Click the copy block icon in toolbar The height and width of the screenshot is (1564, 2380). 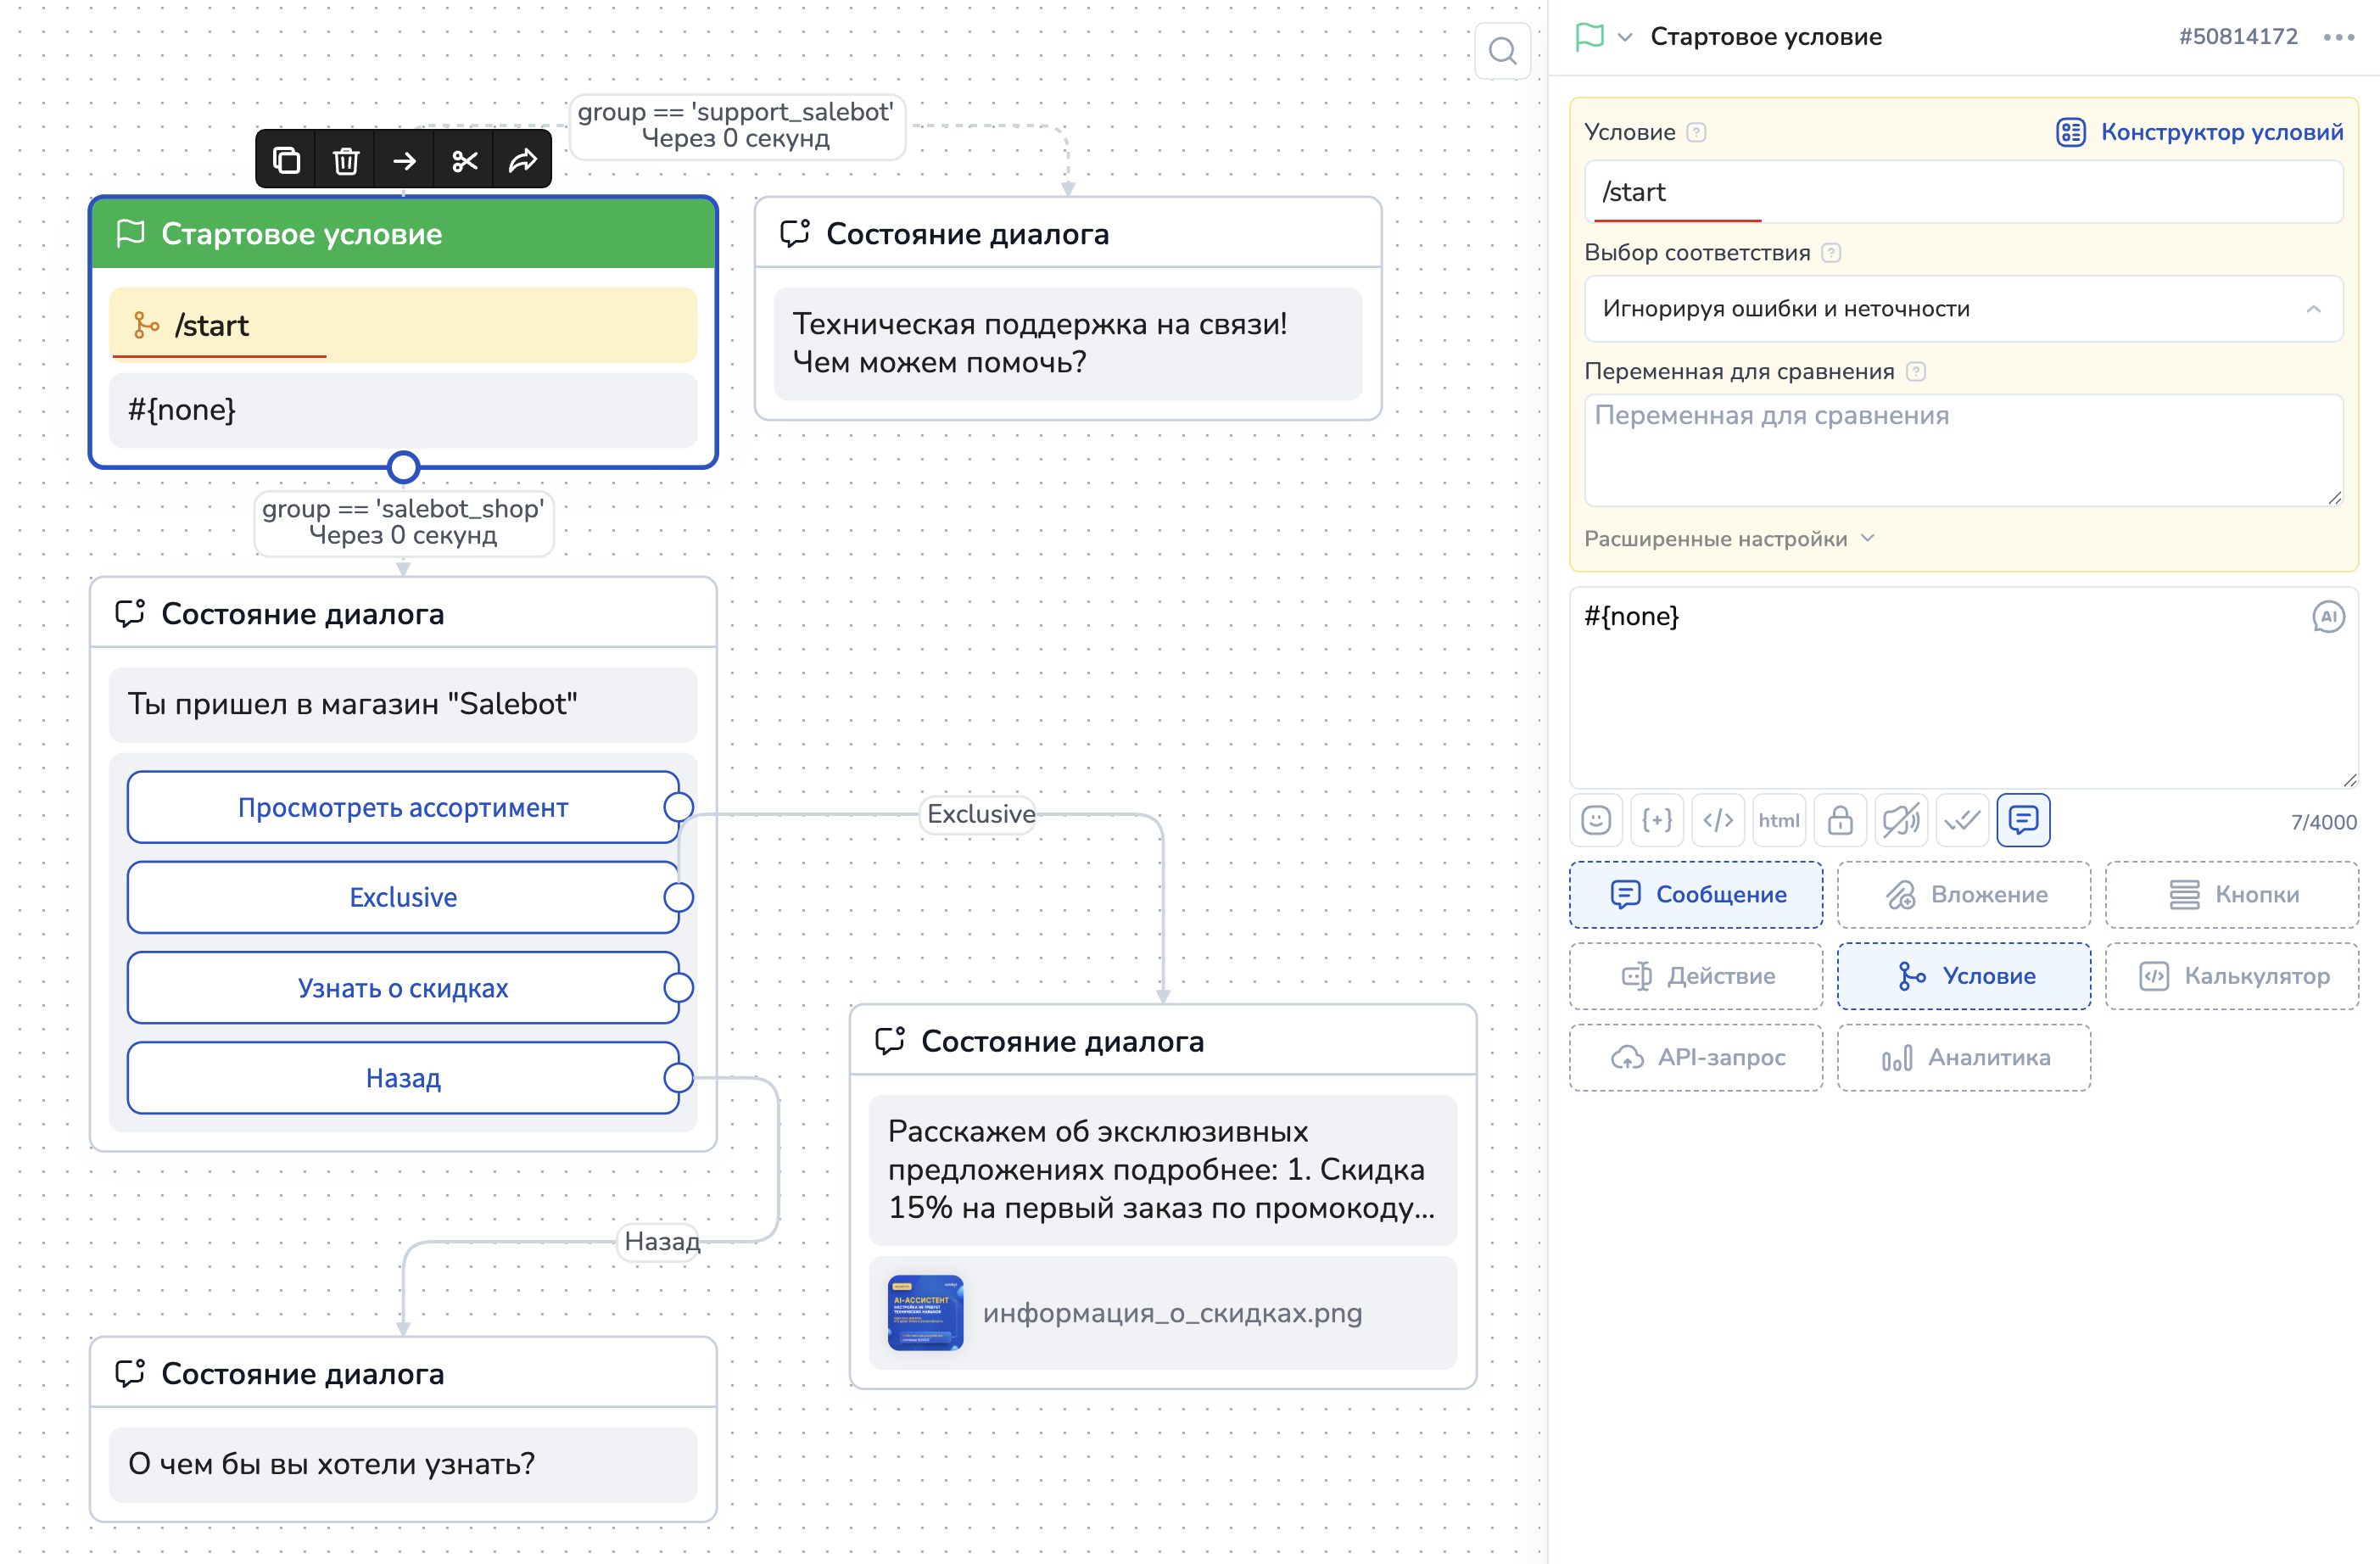pyautogui.click(x=286, y=160)
